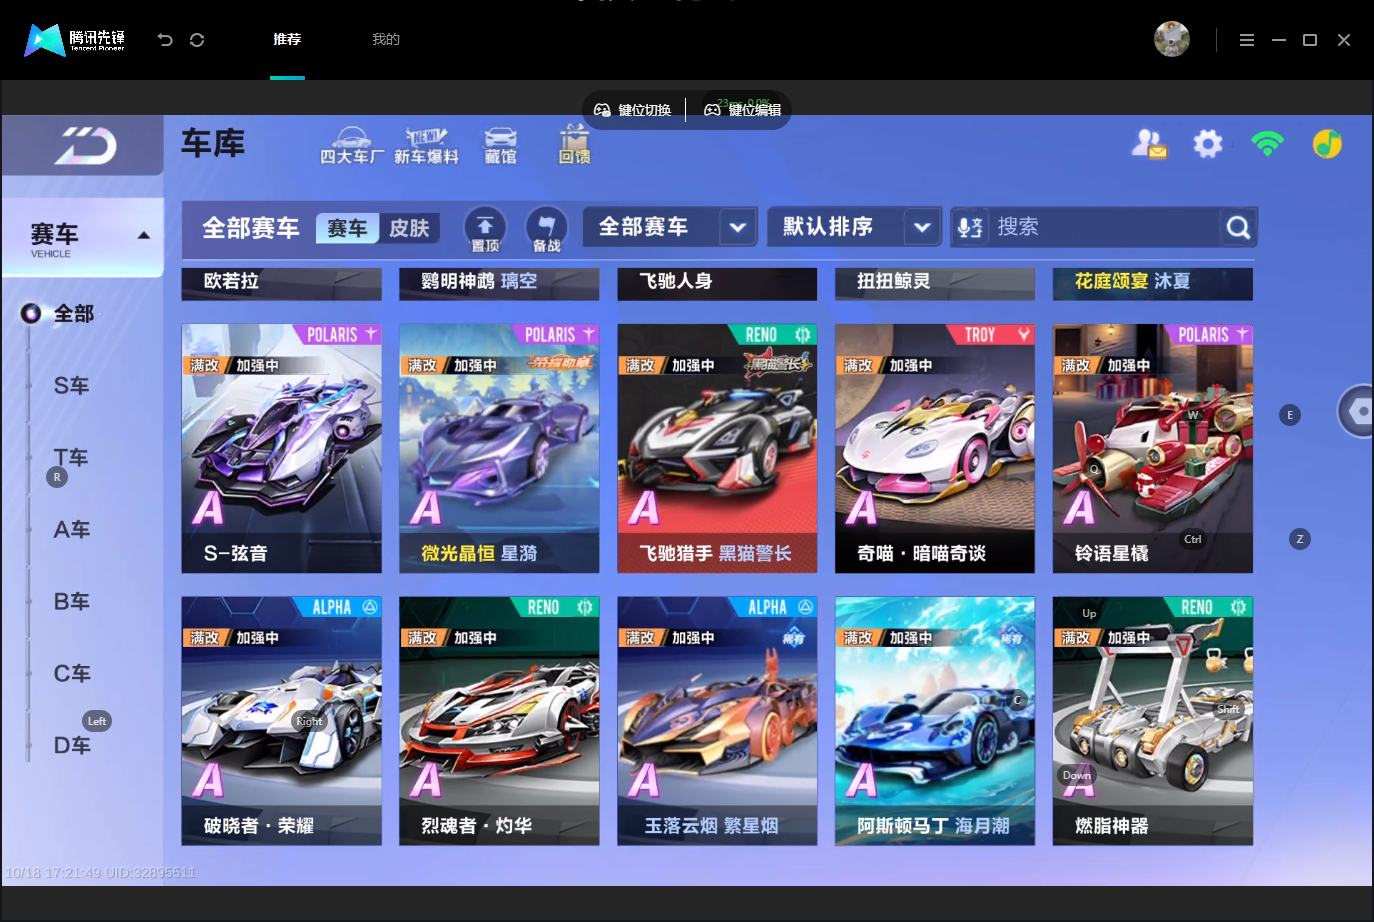The height and width of the screenshot is (922, 1374).
Task: Check the green Wi-Fi signal icon
Action: (1267, 144)
